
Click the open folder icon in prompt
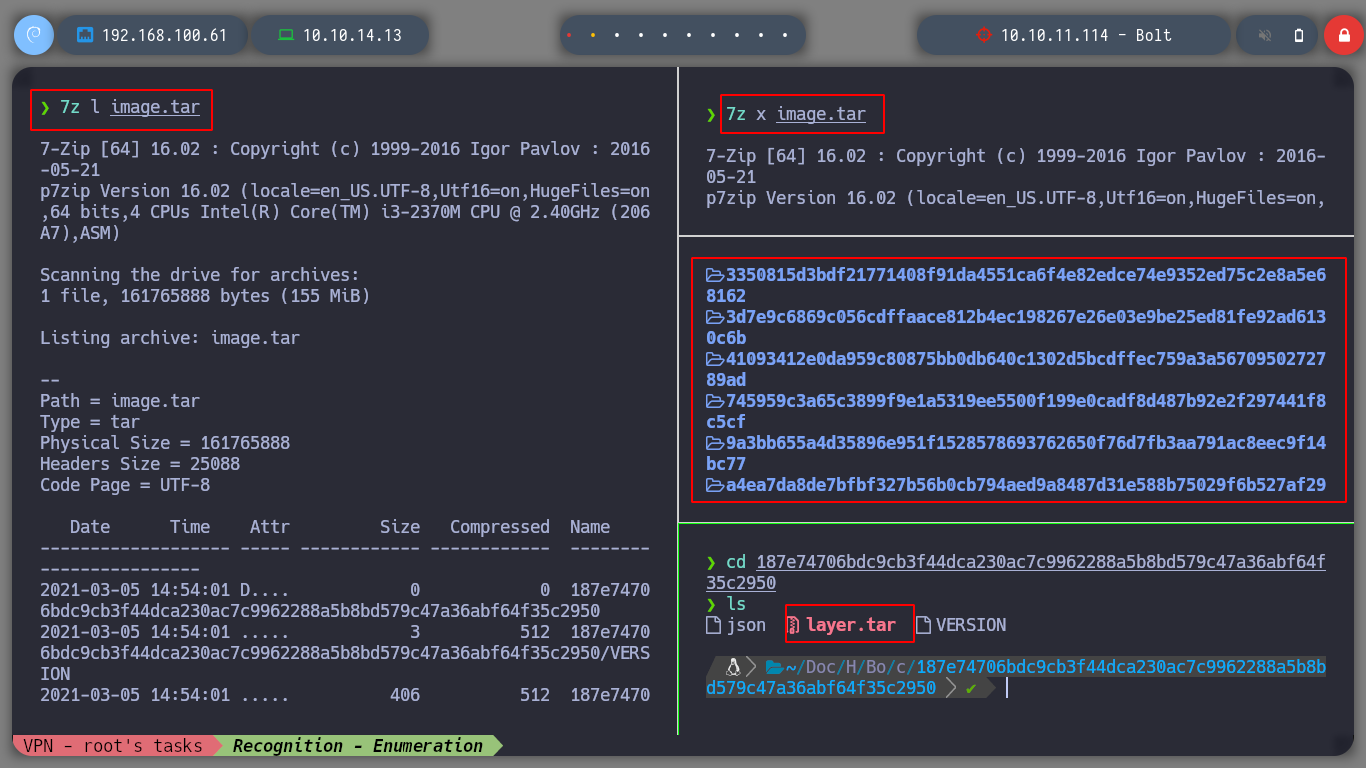[773, 667]
